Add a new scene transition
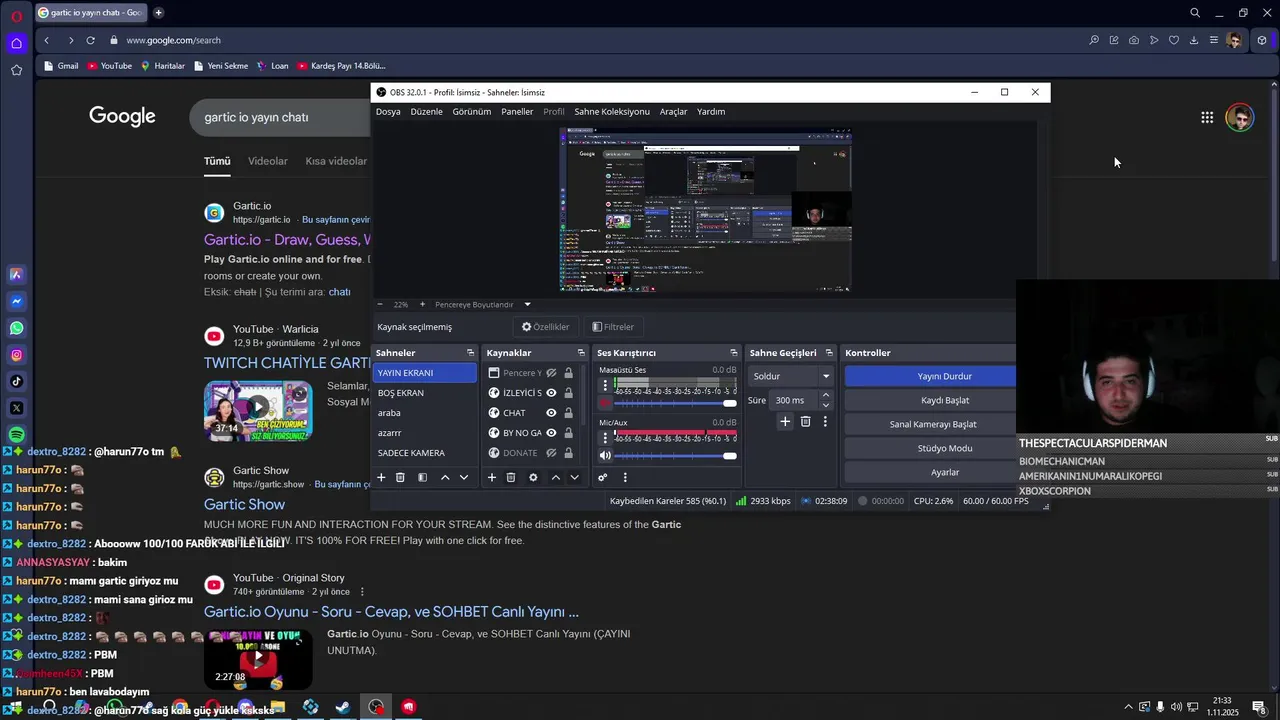Screen dimensions: 1280x720 [785, 422]
